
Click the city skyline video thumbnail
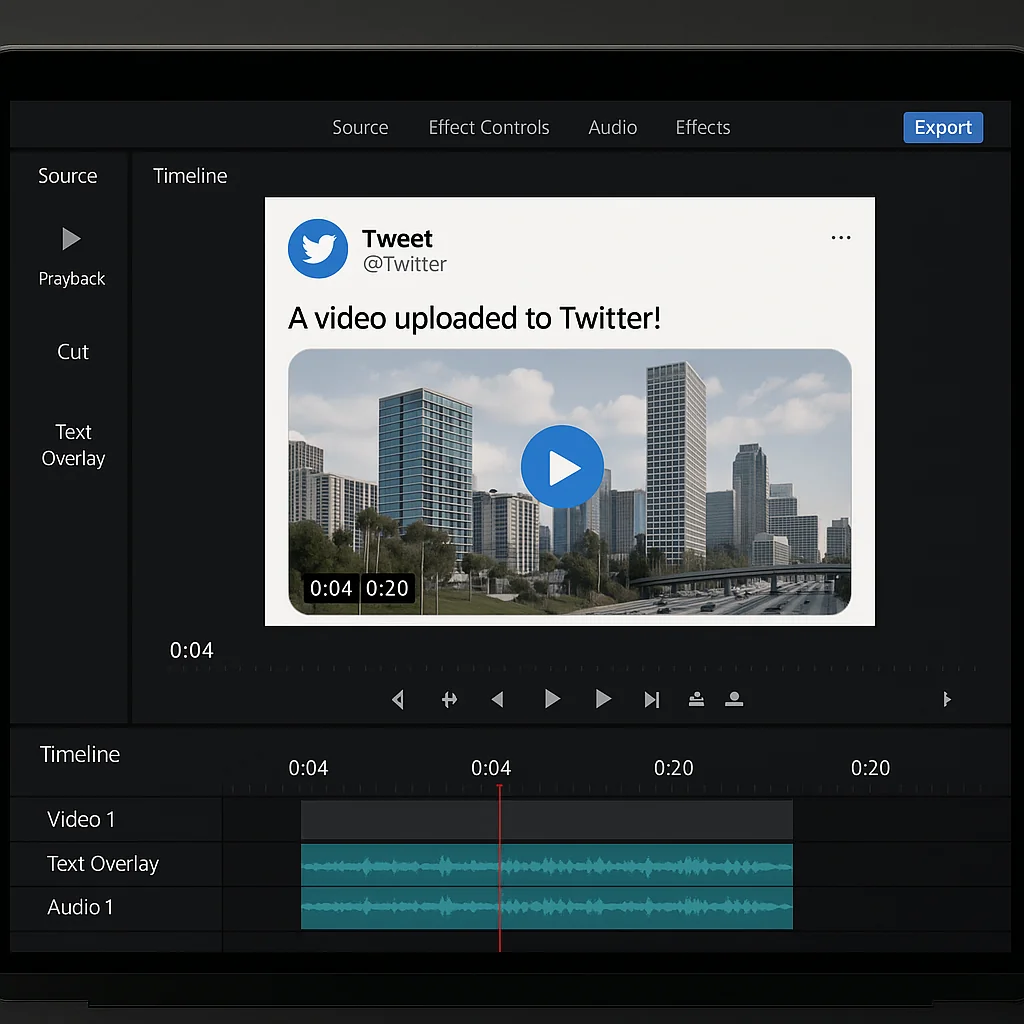tap(569, 482)
